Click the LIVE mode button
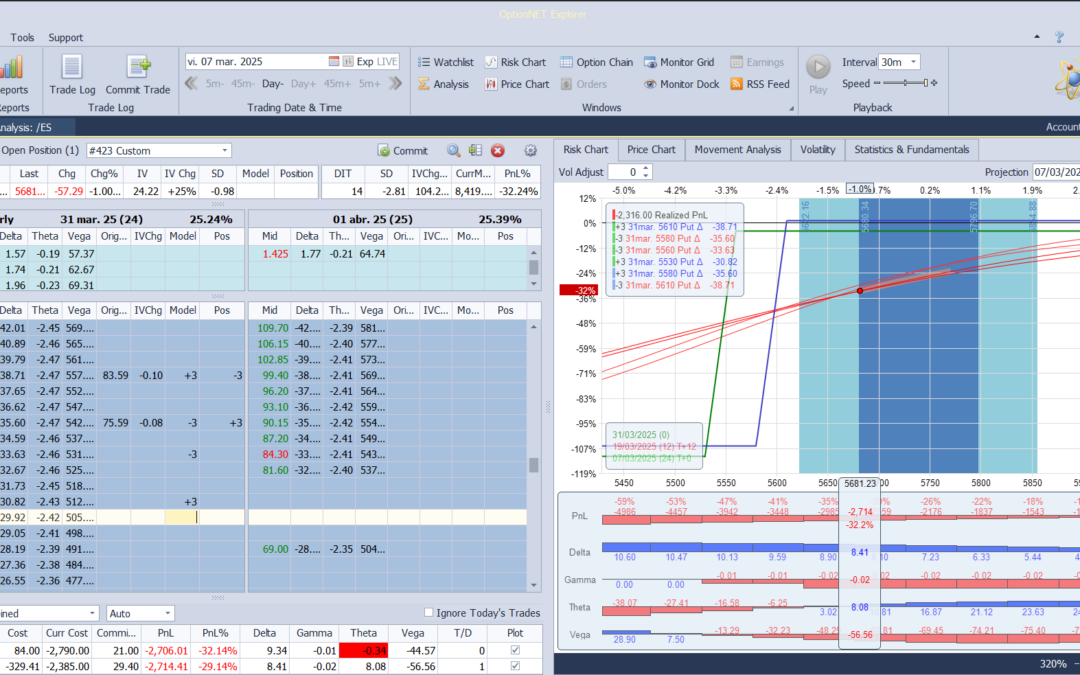1080x675 pixels. 387,61
